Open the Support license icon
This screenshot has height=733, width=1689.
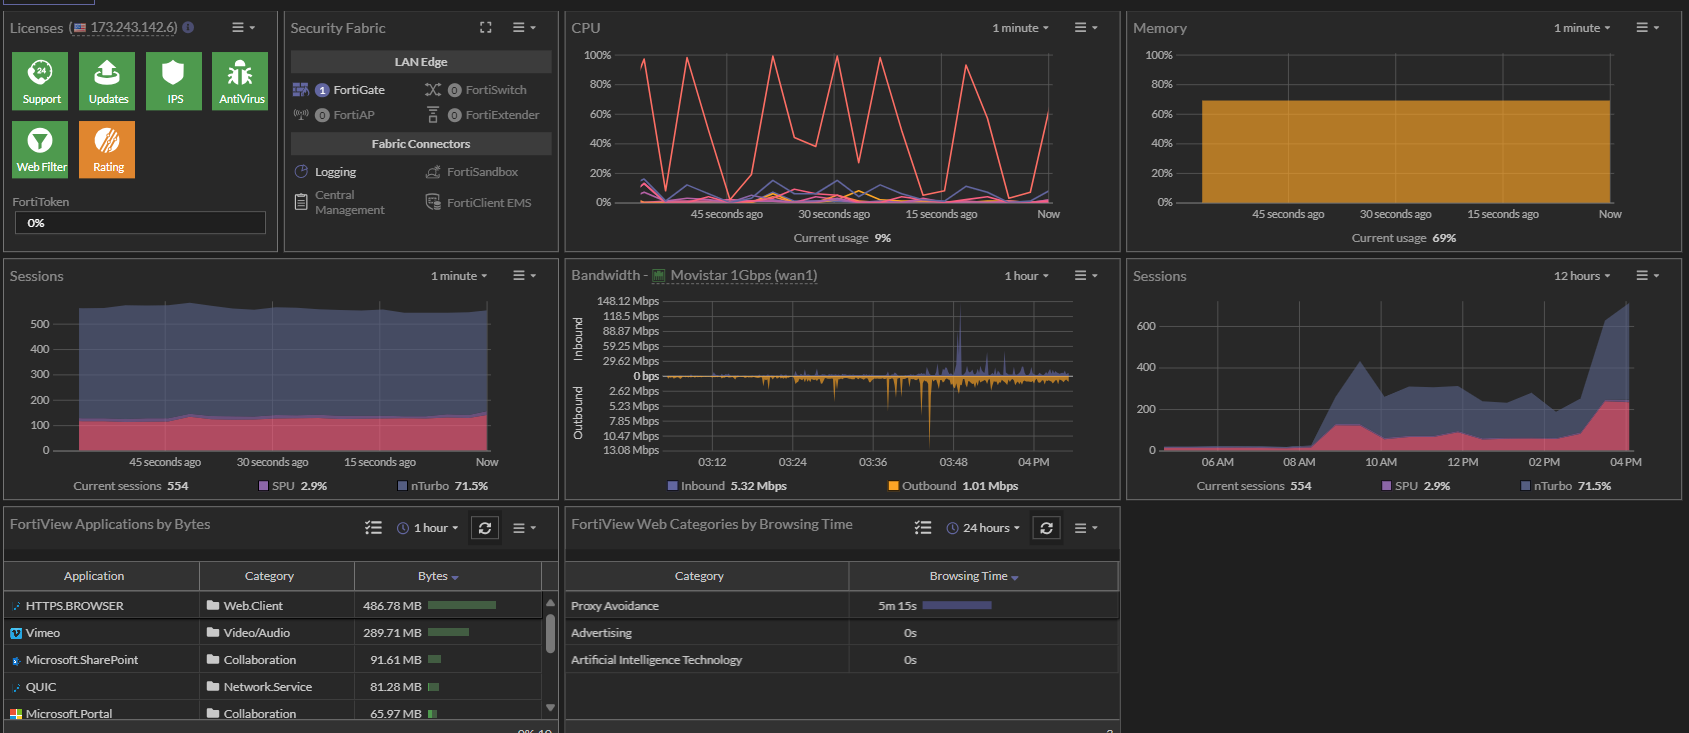click(40, 81)
